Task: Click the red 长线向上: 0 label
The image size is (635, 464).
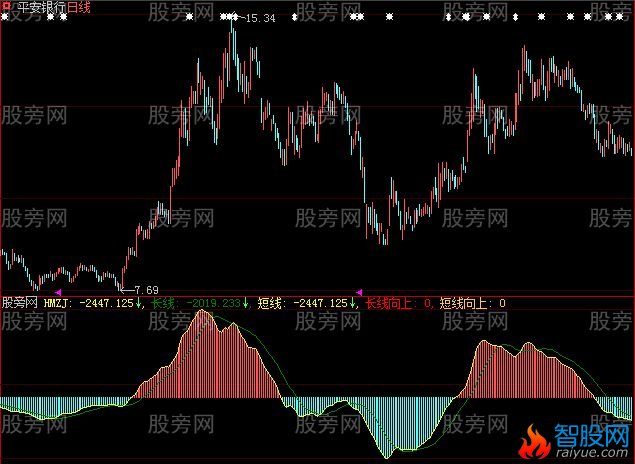Action: 398,303
